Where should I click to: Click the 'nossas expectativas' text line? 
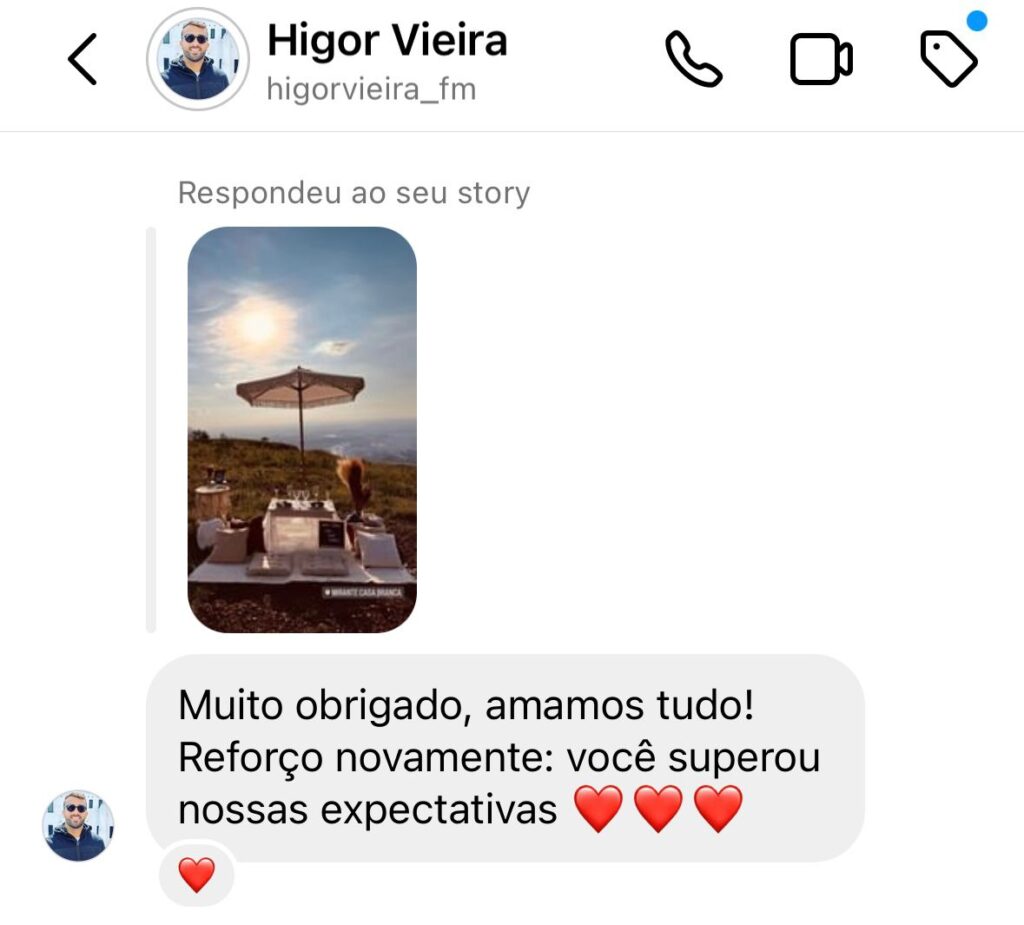tap(368, 810)
